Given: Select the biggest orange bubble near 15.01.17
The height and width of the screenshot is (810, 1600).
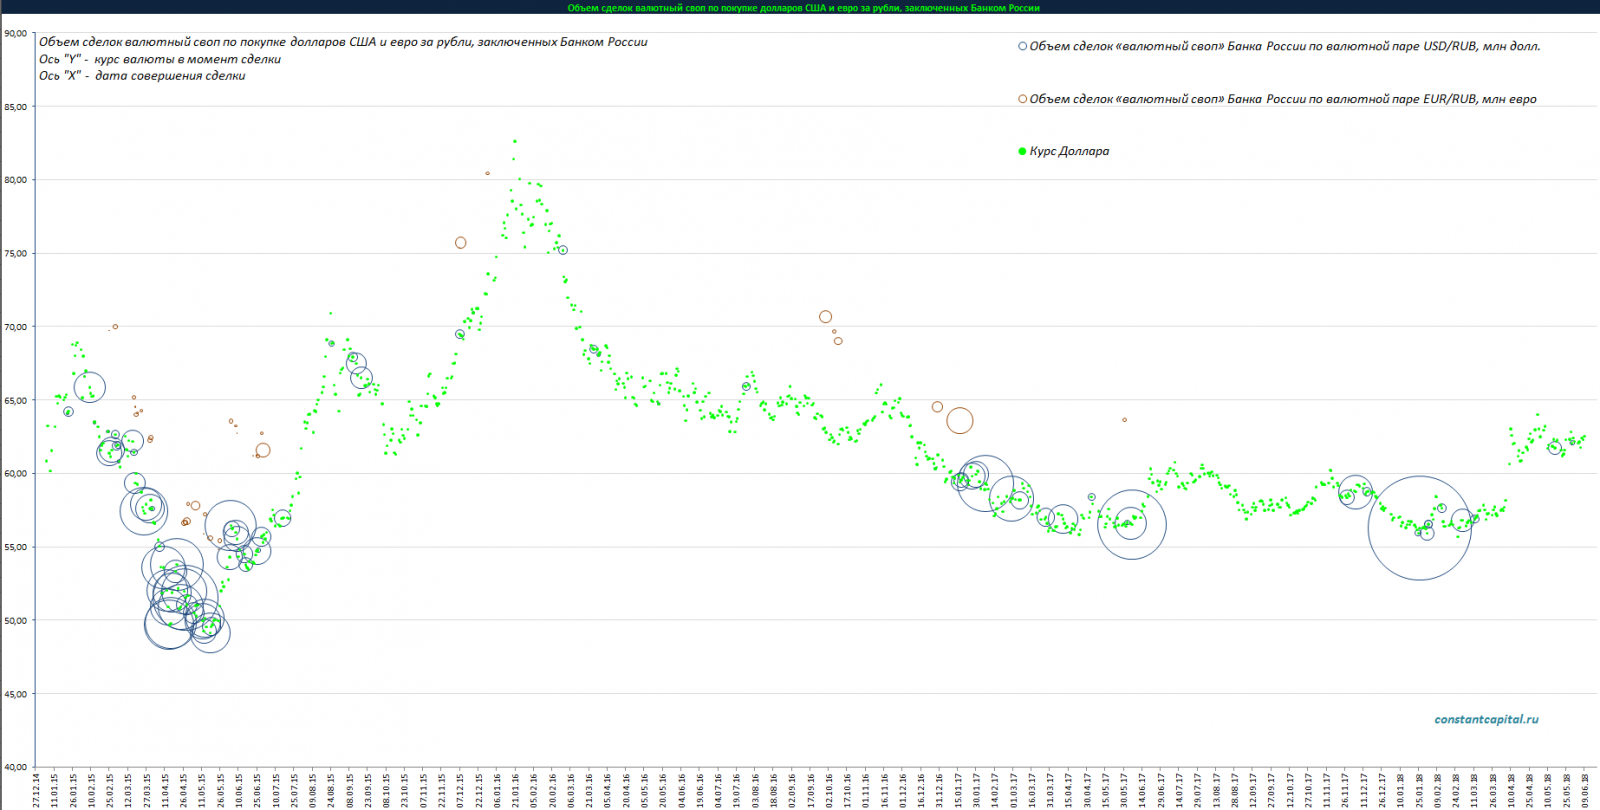Looking at the screenshot, I should pos(959,421).
